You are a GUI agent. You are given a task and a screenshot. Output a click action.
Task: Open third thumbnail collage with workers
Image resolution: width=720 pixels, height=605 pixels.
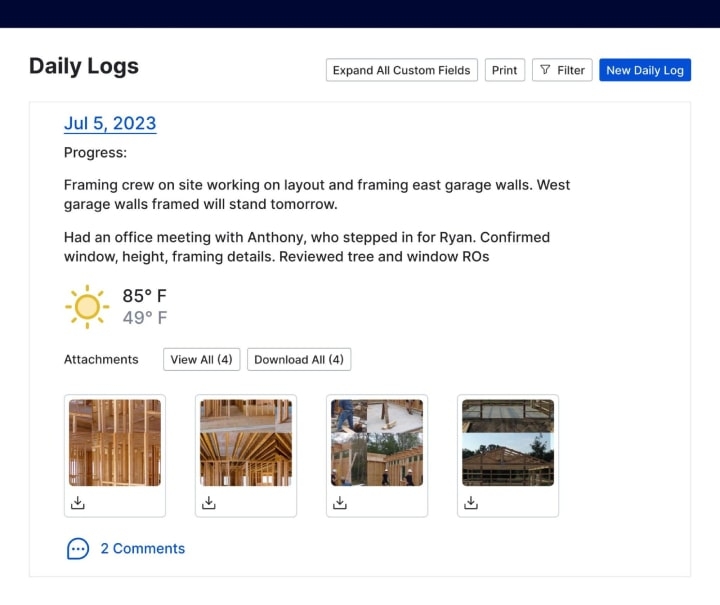377,443
